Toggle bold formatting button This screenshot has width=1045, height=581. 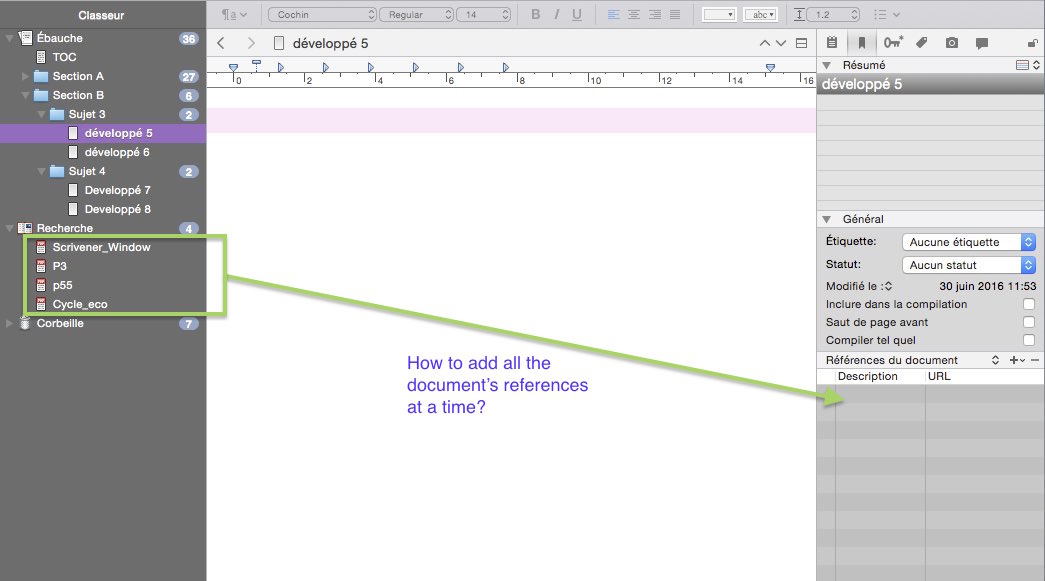click(x=536, y=15)
